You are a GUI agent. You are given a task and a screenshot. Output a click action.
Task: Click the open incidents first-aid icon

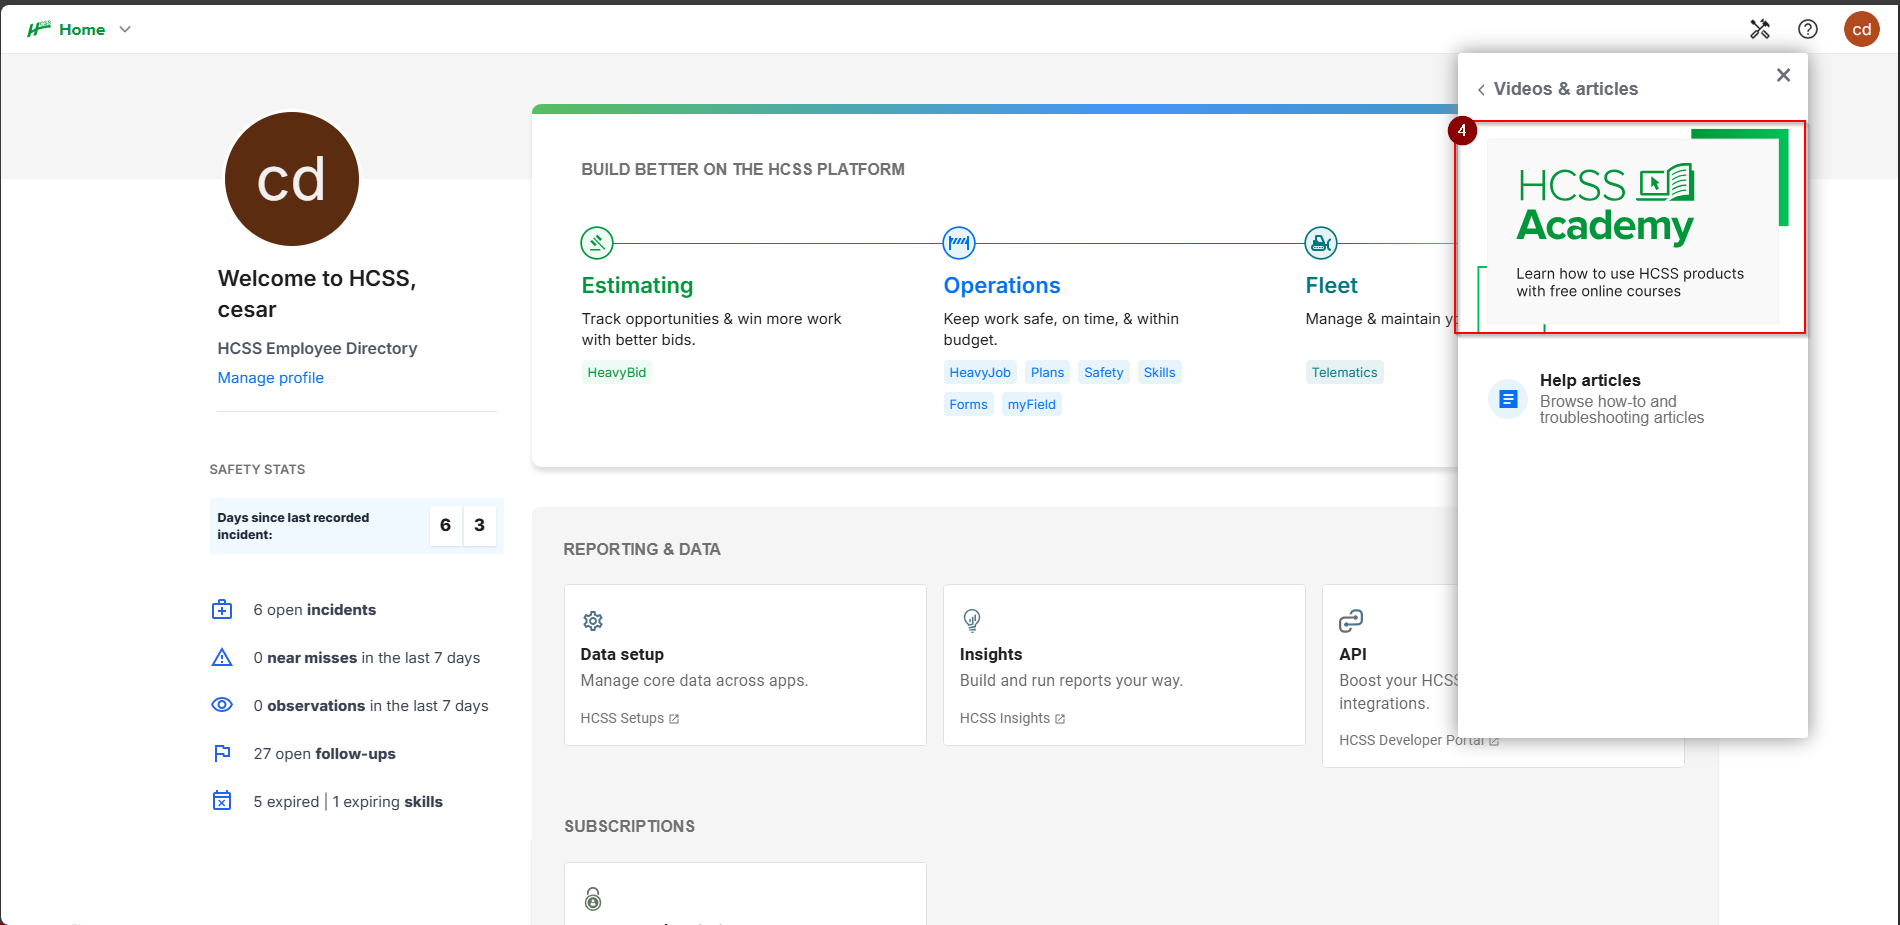pos(222,610)
